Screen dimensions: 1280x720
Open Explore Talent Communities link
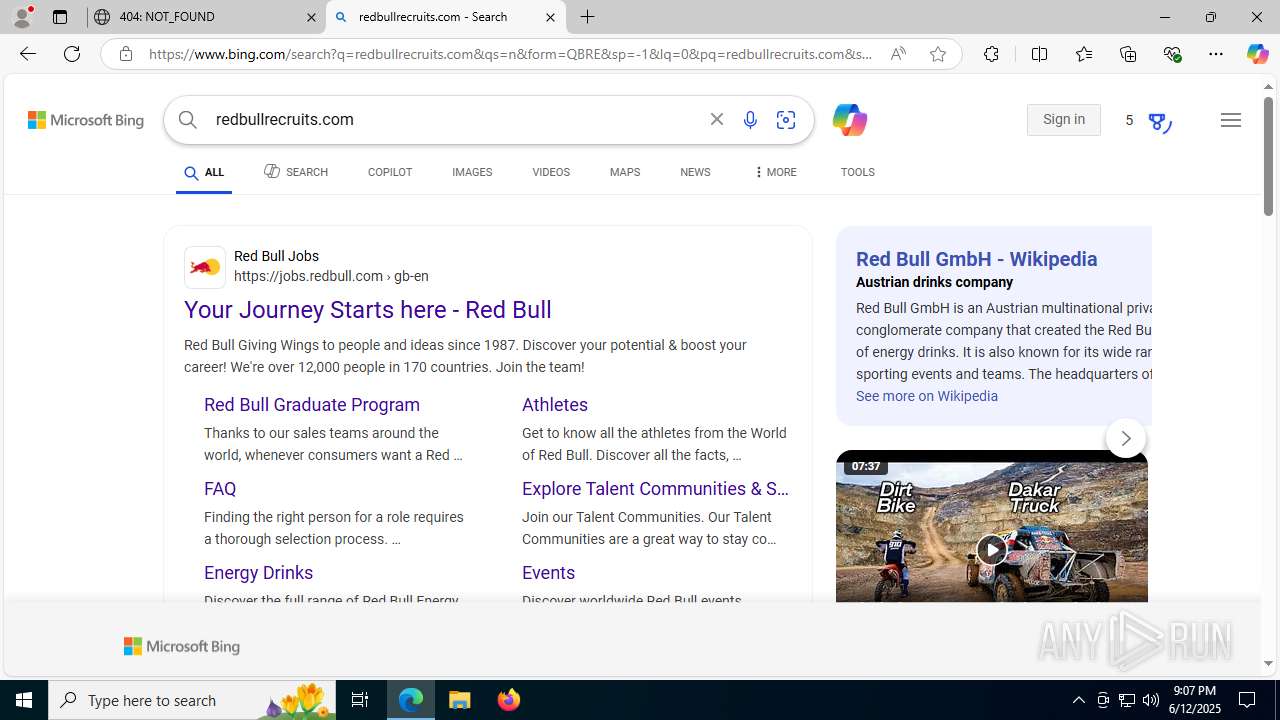655,489
